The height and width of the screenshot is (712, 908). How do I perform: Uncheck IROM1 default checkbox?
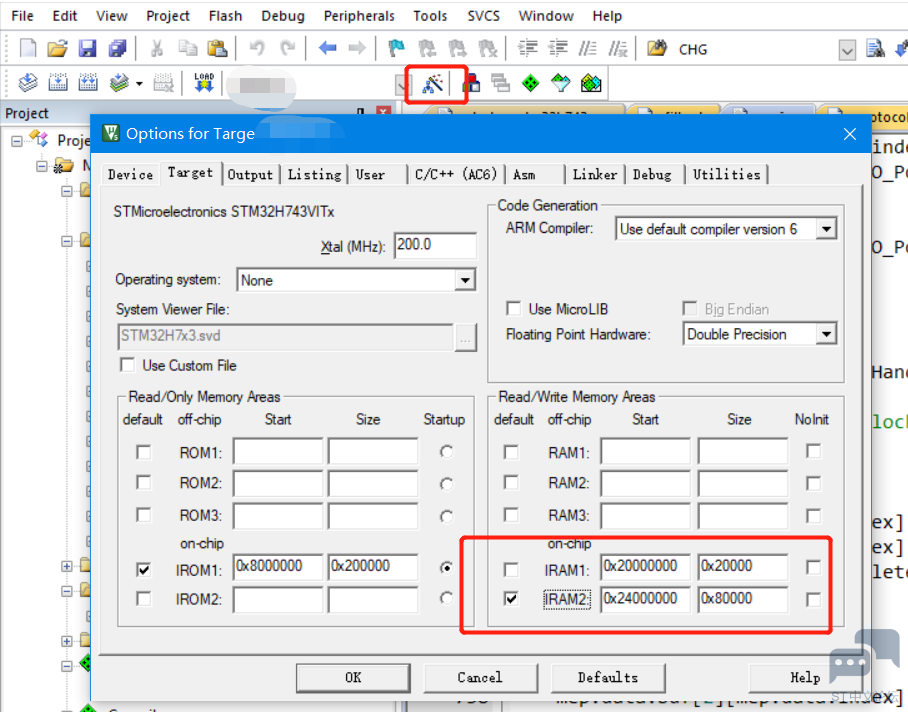[x=144, y=570]
